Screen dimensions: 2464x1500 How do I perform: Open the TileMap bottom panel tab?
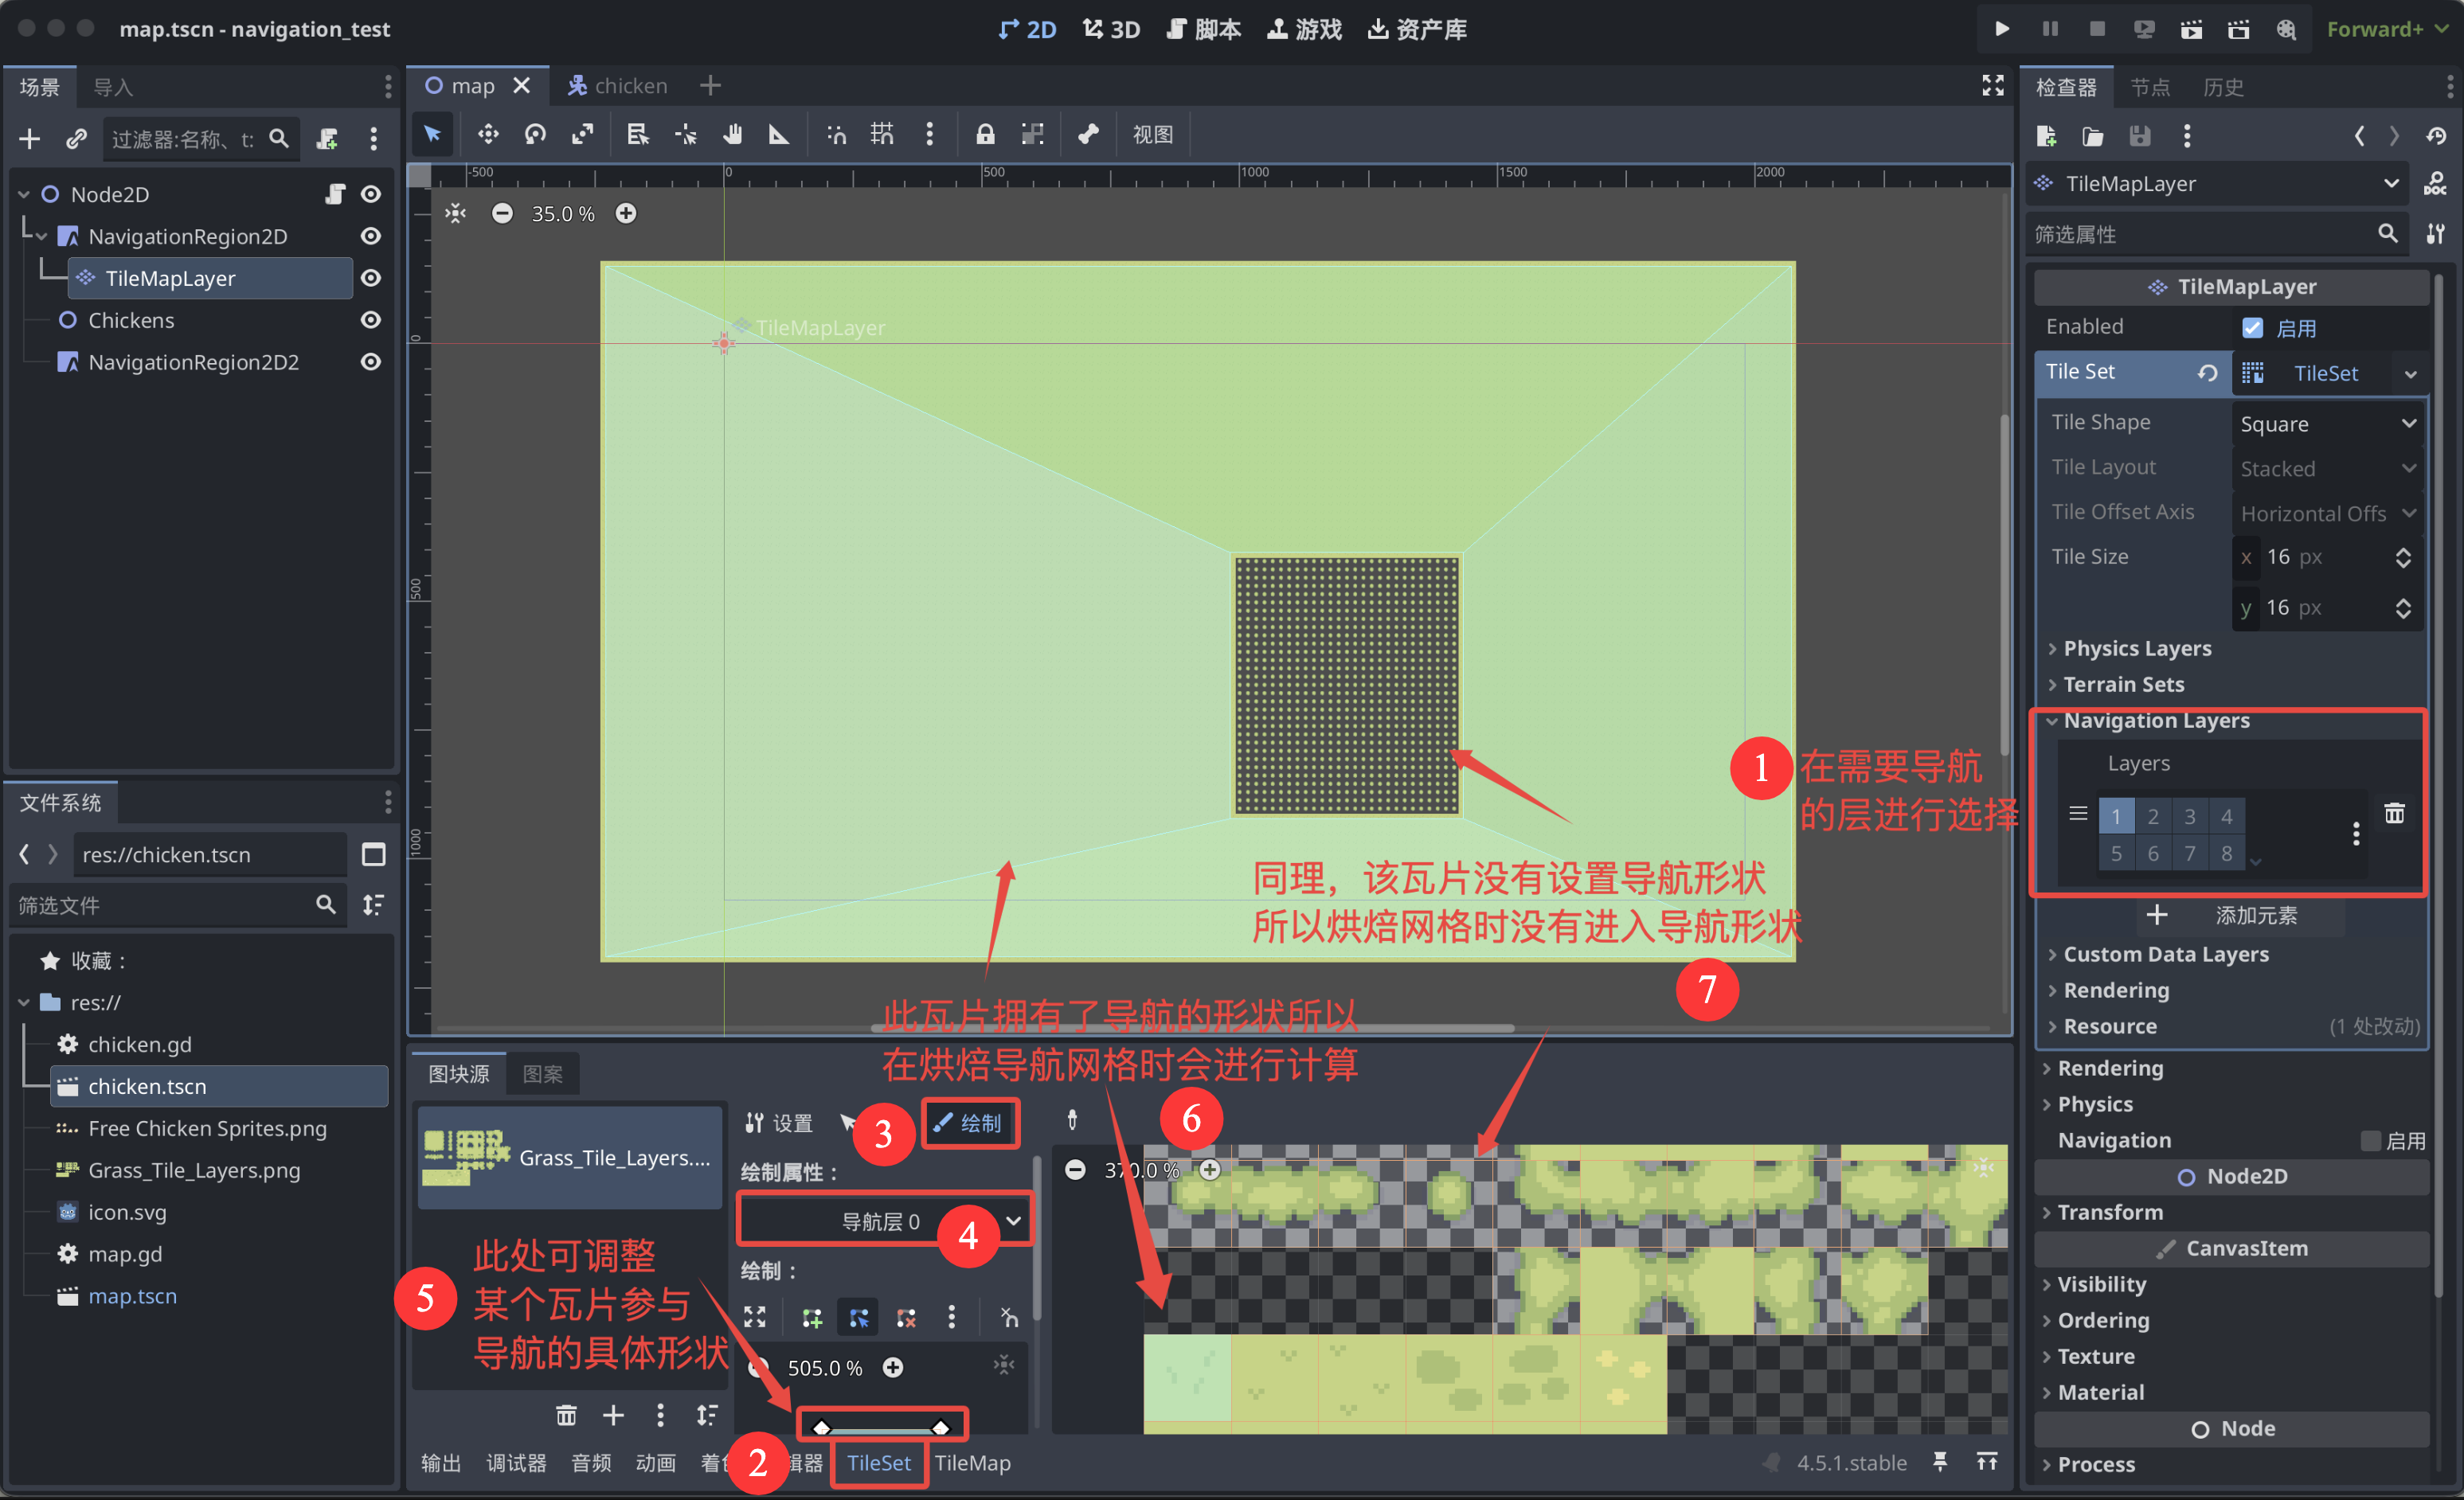[972, 1462]
